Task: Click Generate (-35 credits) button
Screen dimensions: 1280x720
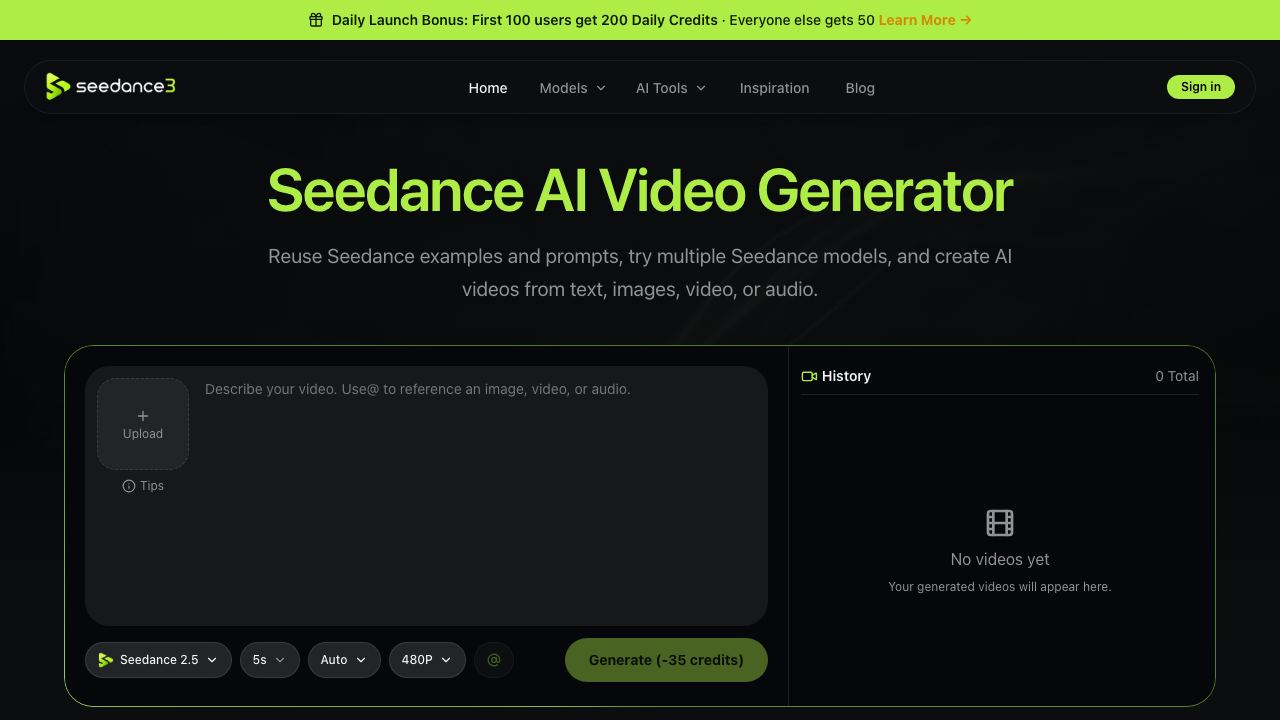Action: coord(666,660)
